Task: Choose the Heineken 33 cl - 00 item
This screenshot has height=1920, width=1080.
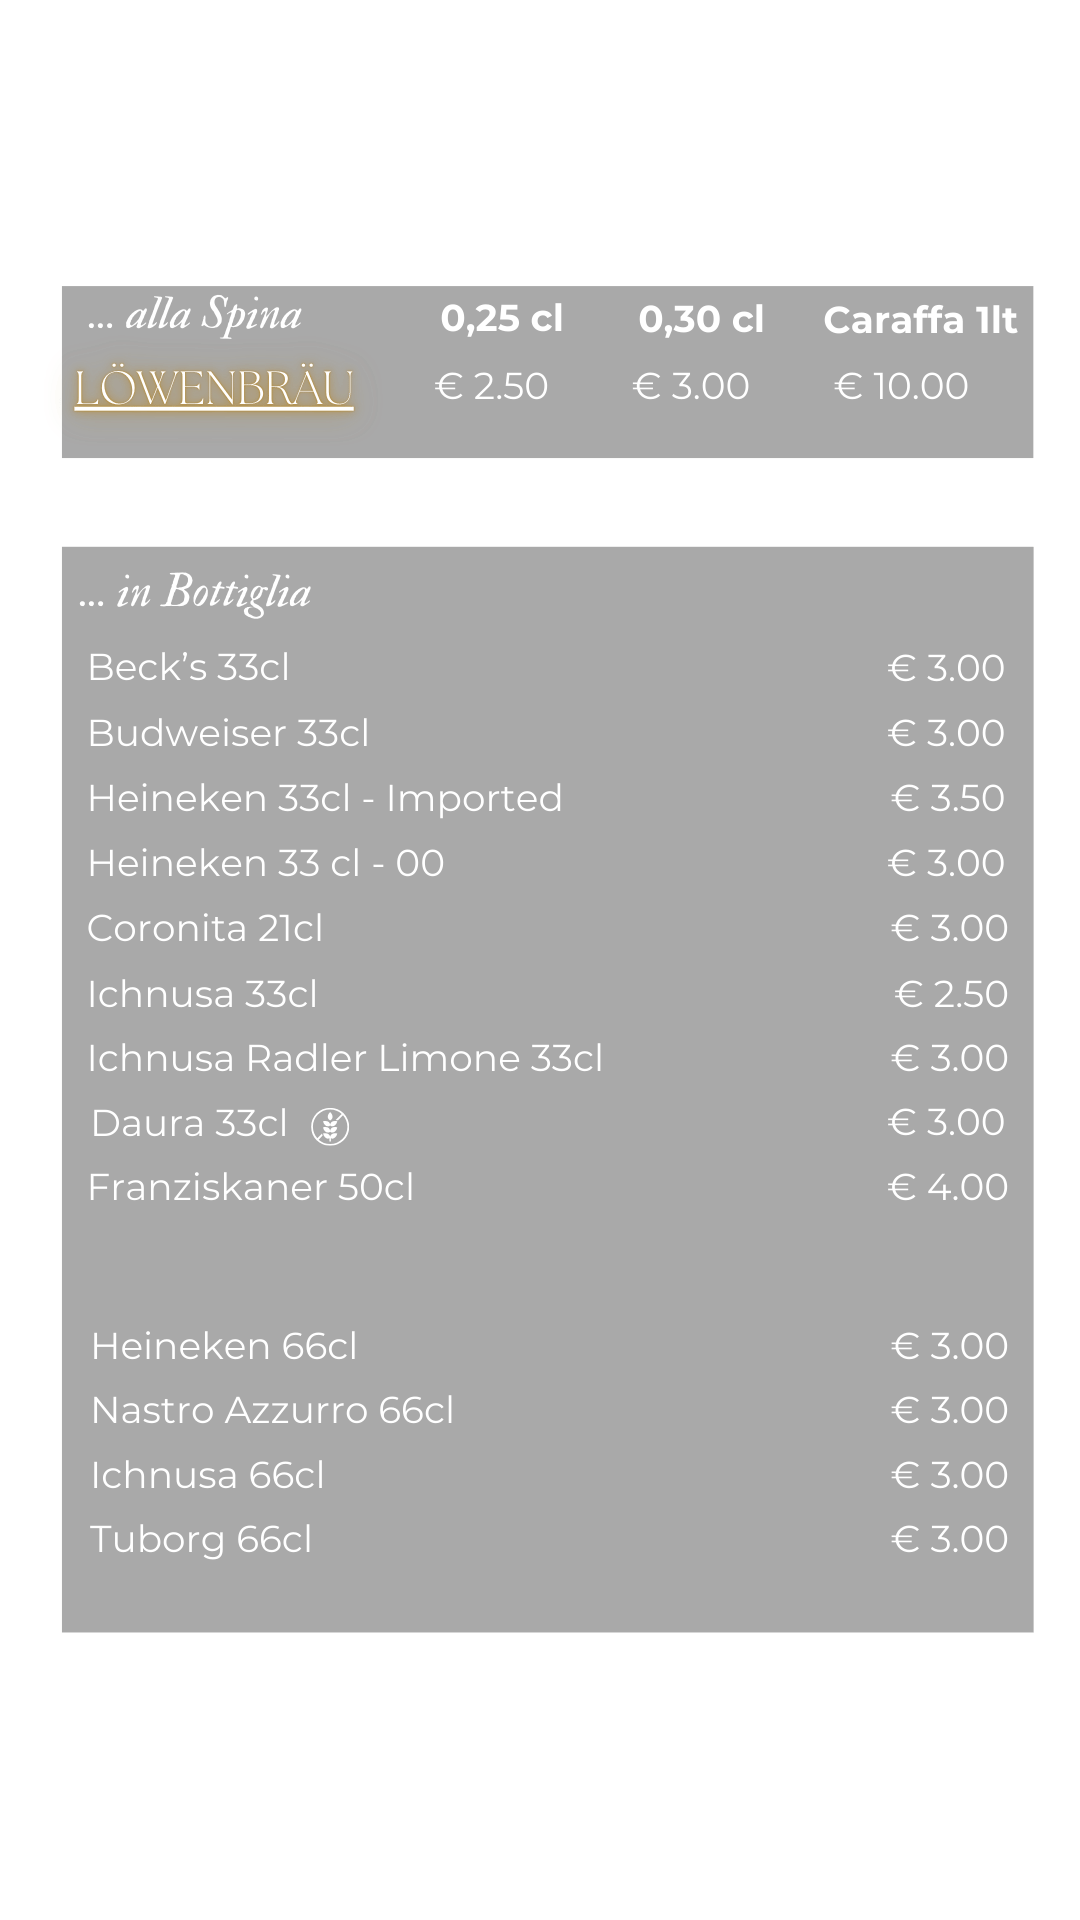Action: [266, 863]
